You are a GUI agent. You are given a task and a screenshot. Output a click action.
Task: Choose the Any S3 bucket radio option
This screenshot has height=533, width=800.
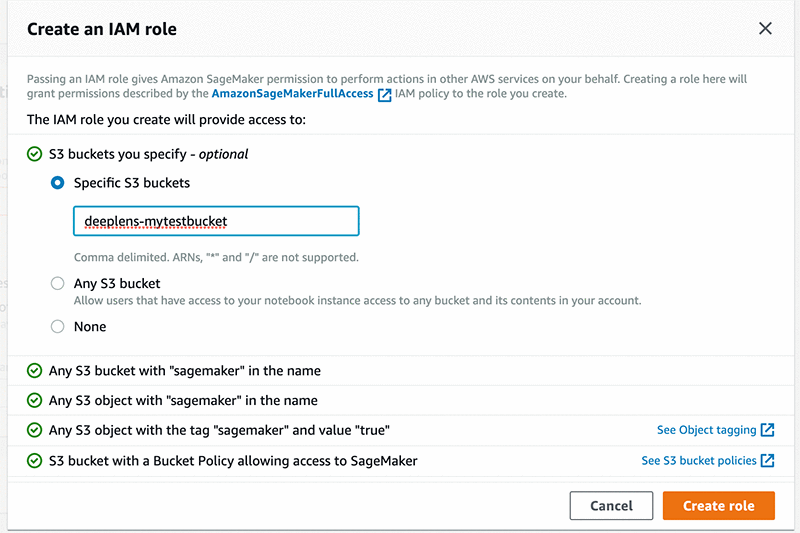[x=58, y=284]
